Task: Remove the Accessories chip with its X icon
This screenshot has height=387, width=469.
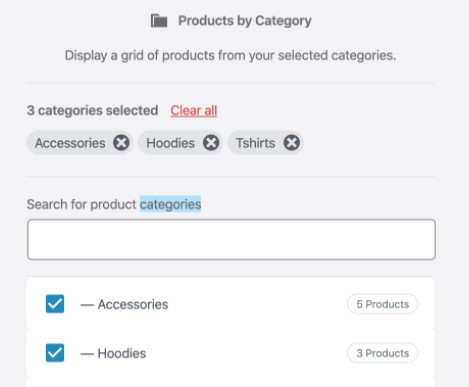Action: pyautogui.click(x=121, y=143)
